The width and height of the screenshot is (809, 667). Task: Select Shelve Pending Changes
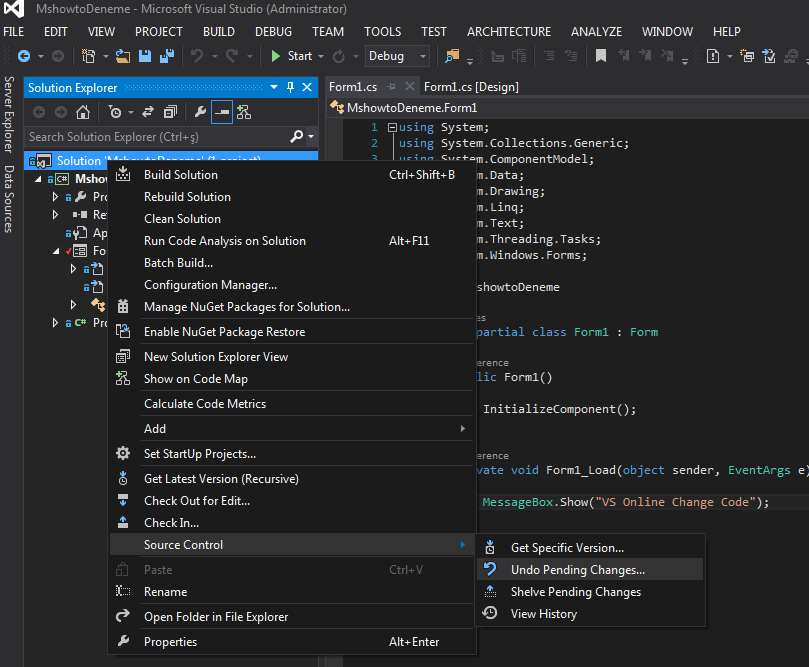[x=590, y=592]
